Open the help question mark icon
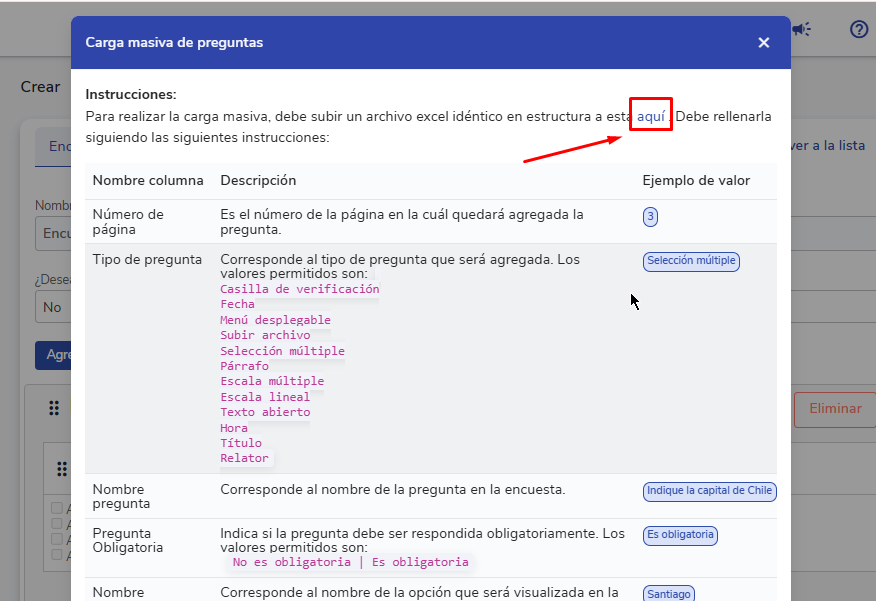 858,29
